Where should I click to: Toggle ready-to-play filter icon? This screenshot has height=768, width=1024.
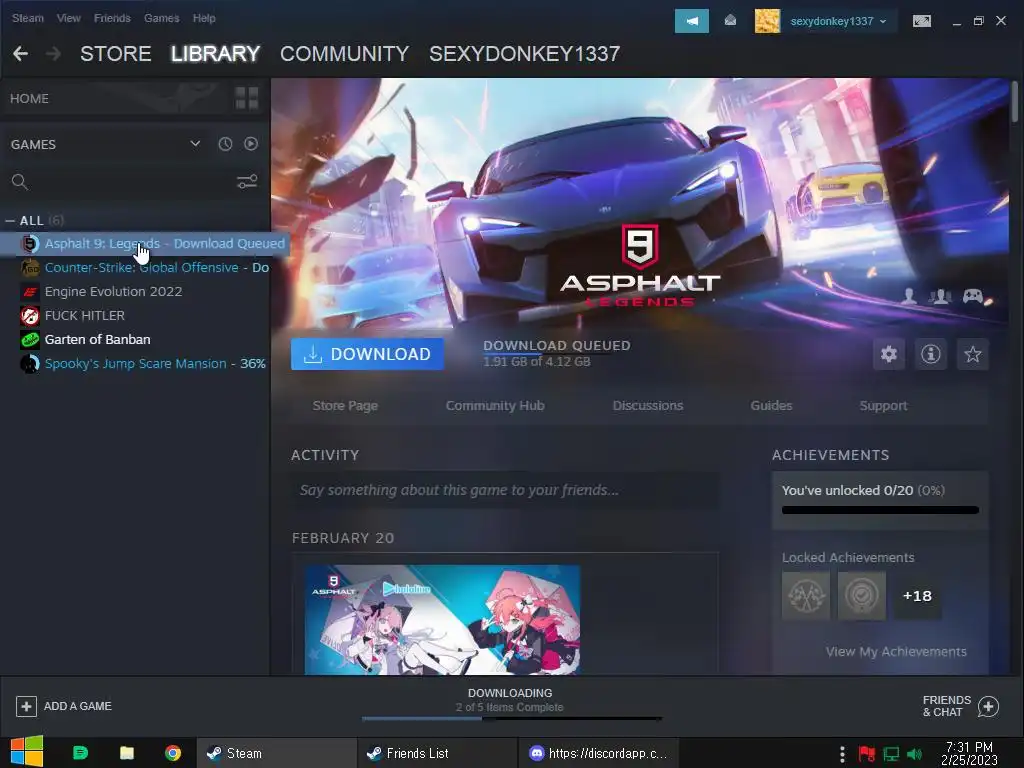point(251,144)
